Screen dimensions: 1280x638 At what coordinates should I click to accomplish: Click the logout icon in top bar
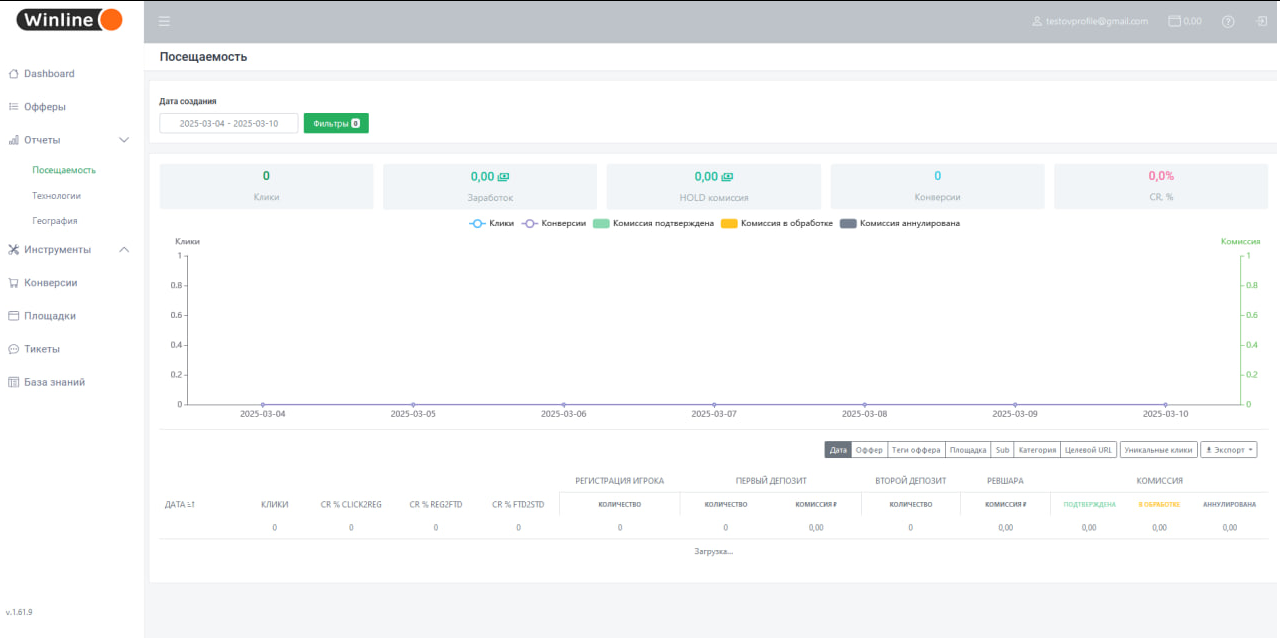click(1261, 21)
